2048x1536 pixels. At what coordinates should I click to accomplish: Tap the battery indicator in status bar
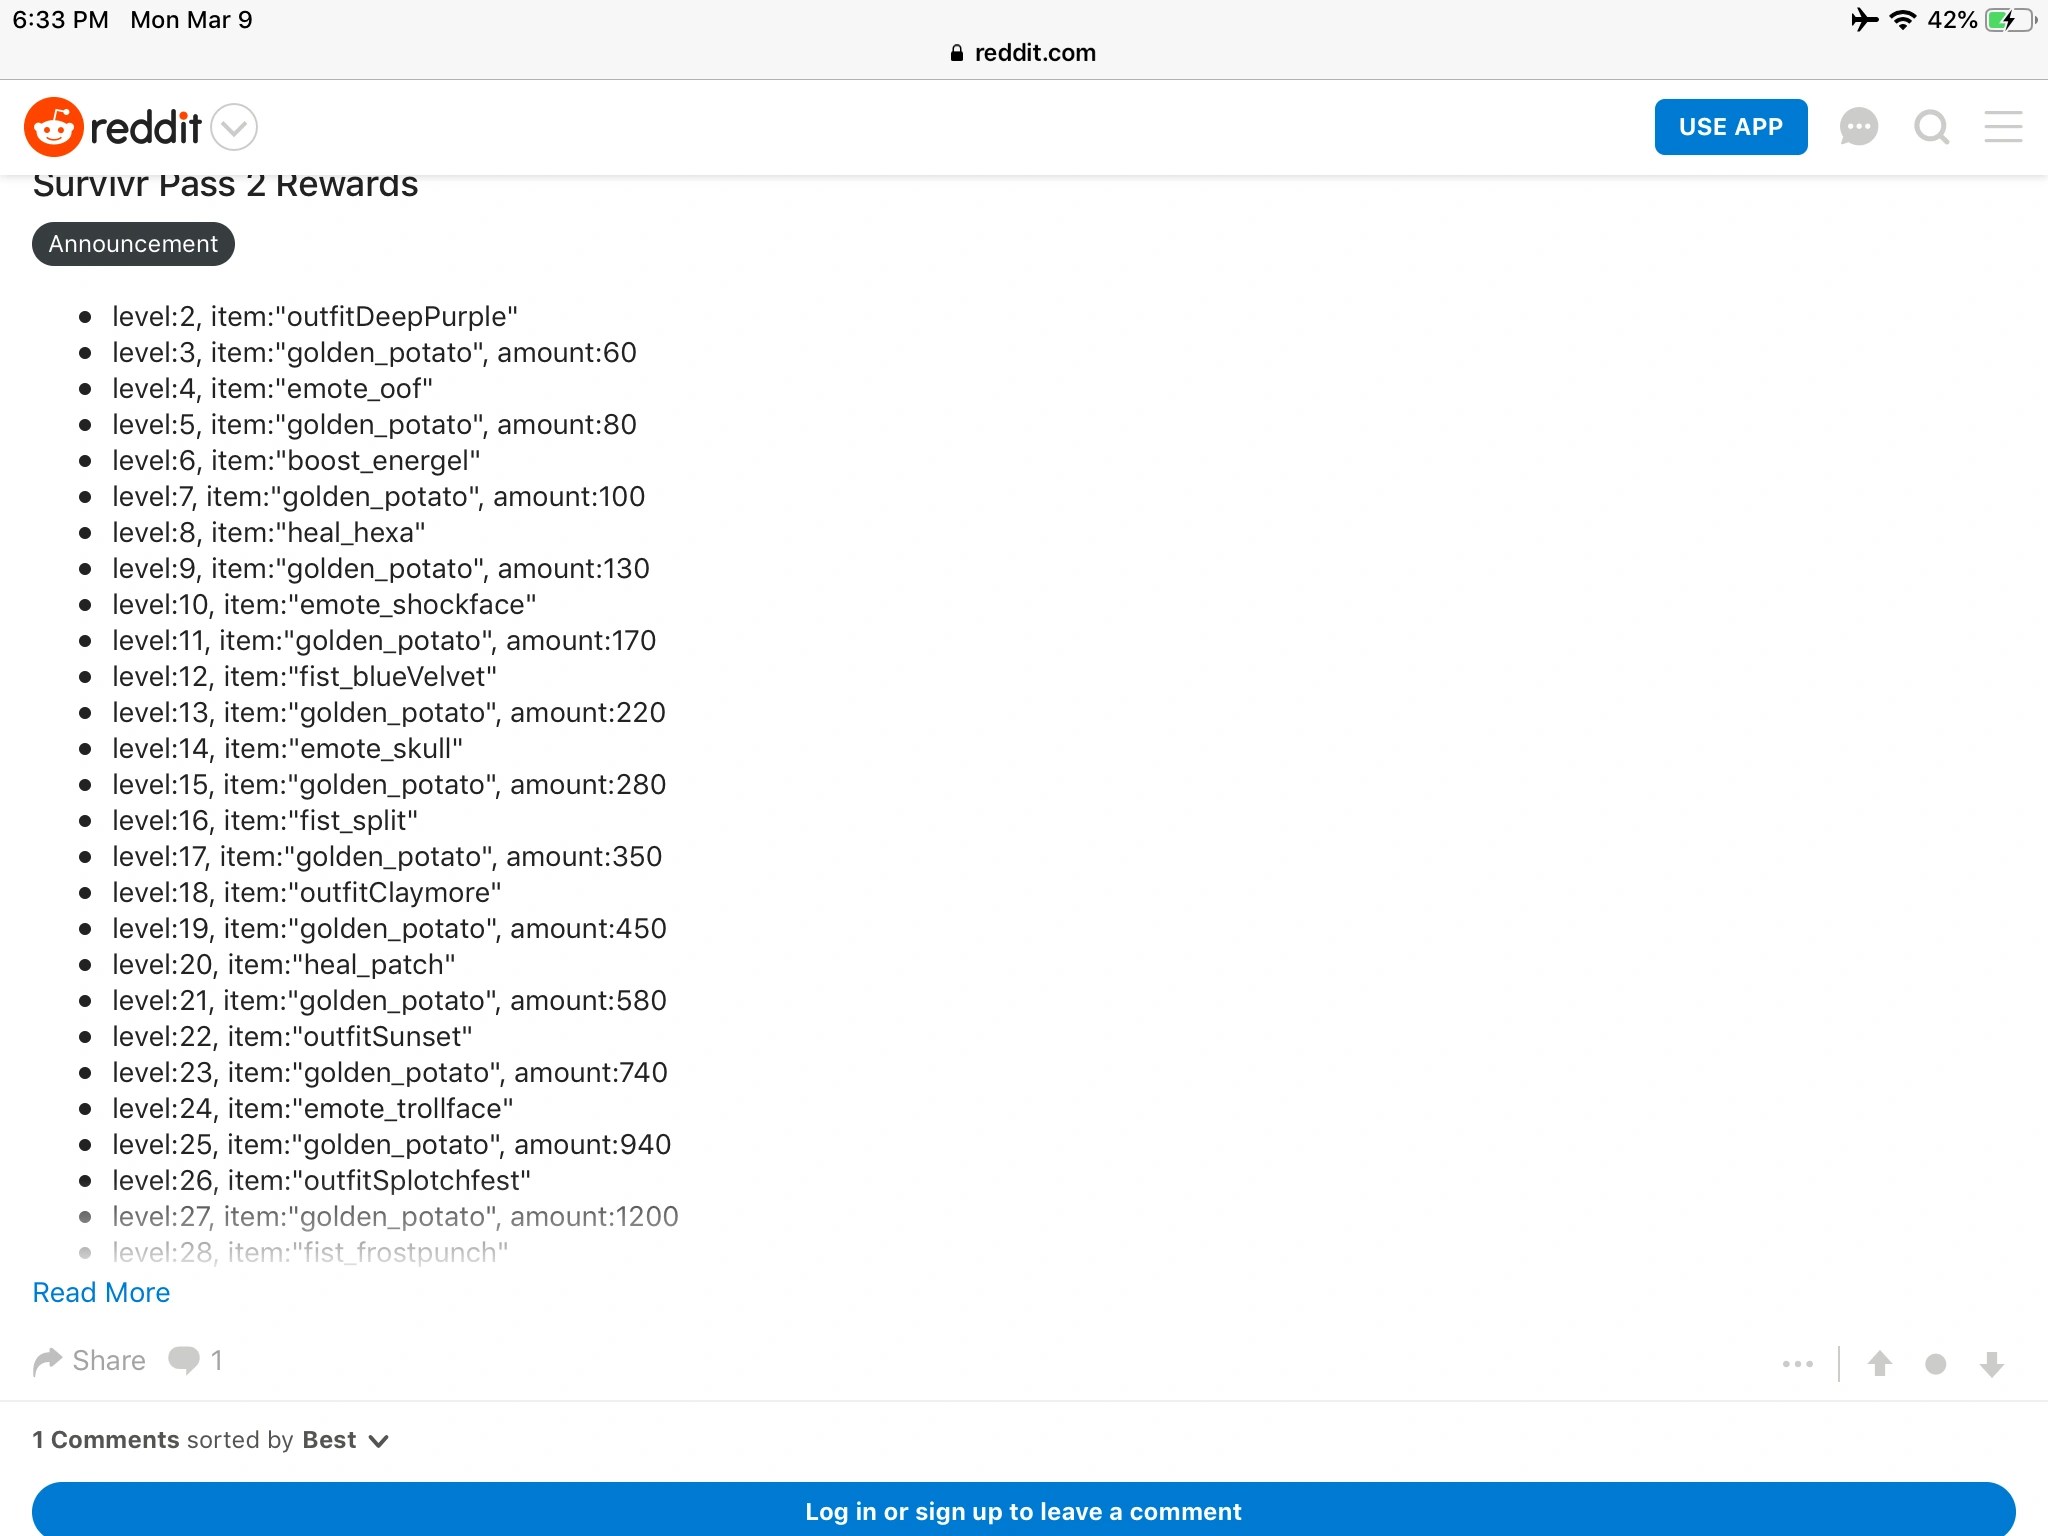[x=2009, y=20]
